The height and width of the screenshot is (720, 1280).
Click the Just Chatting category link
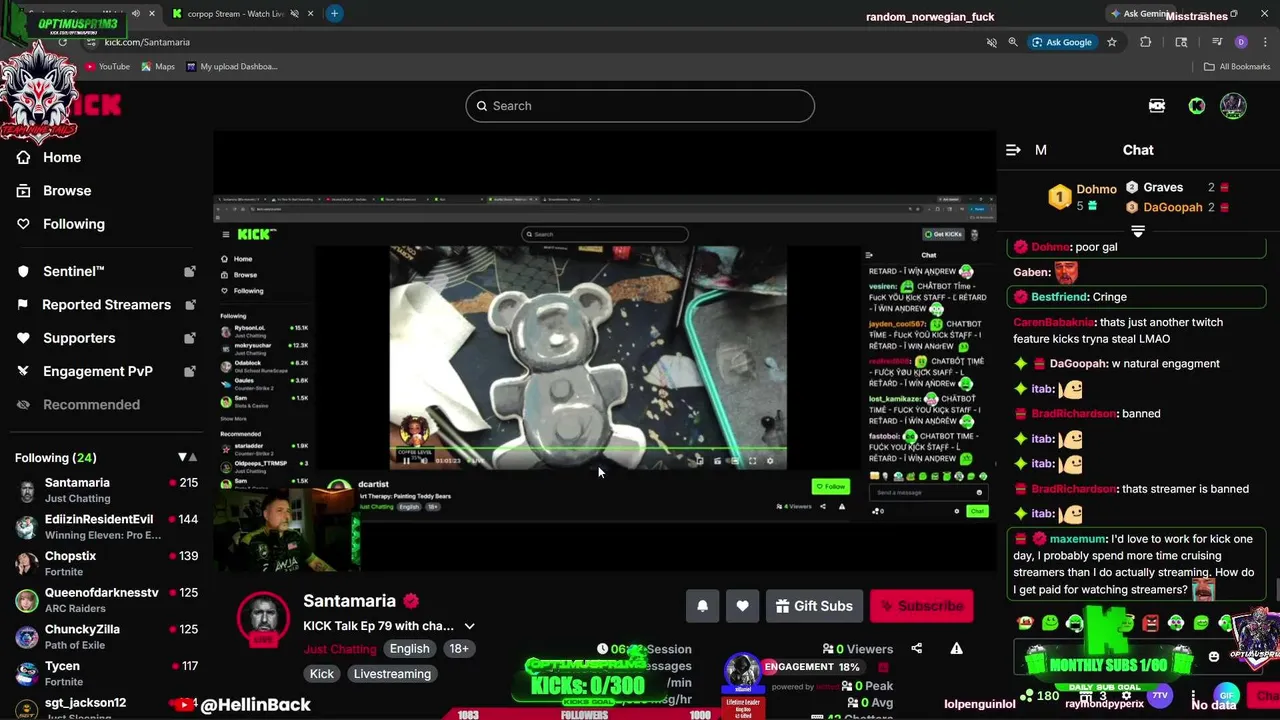(x=340, y=649)
